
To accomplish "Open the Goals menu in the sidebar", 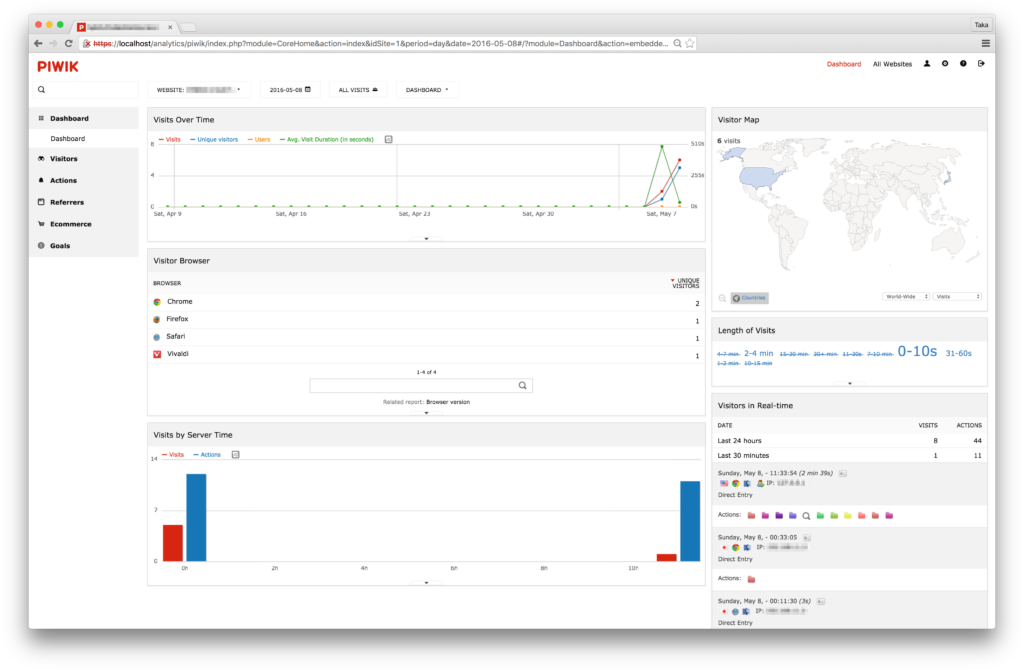I will [x=84, y=246].
